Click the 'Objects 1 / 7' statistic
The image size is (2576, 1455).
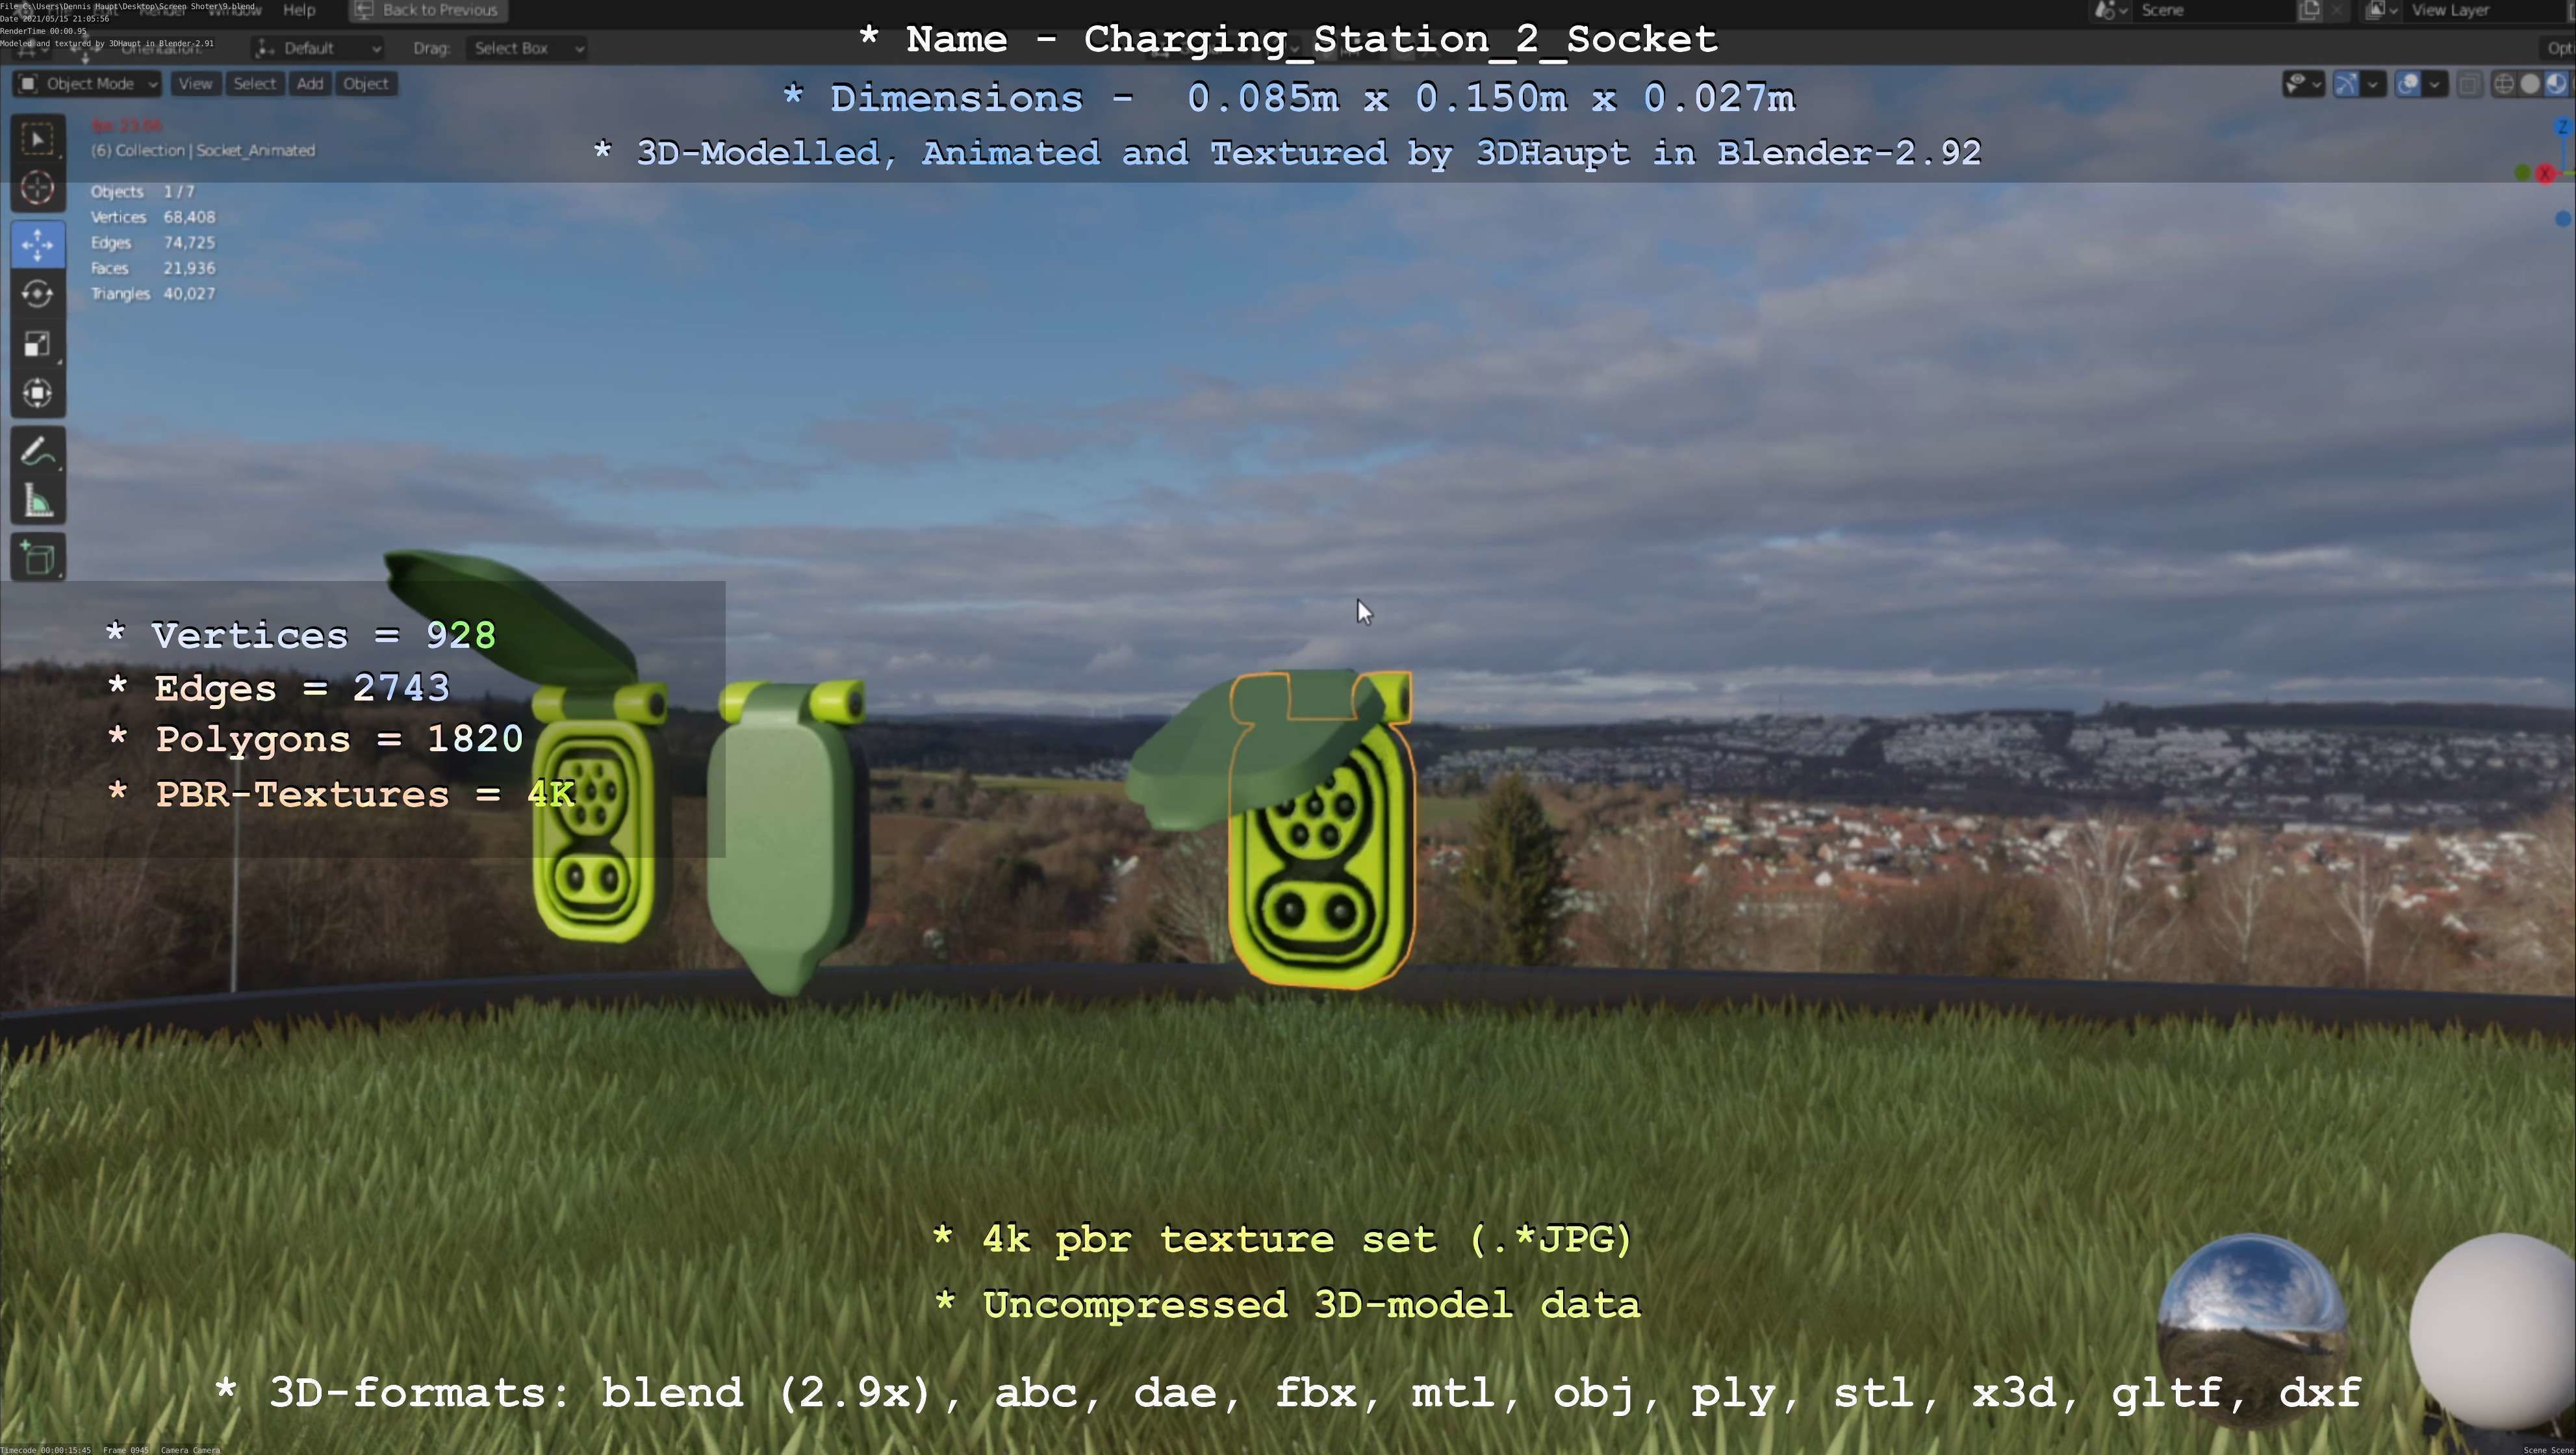[x=143, y=191]
